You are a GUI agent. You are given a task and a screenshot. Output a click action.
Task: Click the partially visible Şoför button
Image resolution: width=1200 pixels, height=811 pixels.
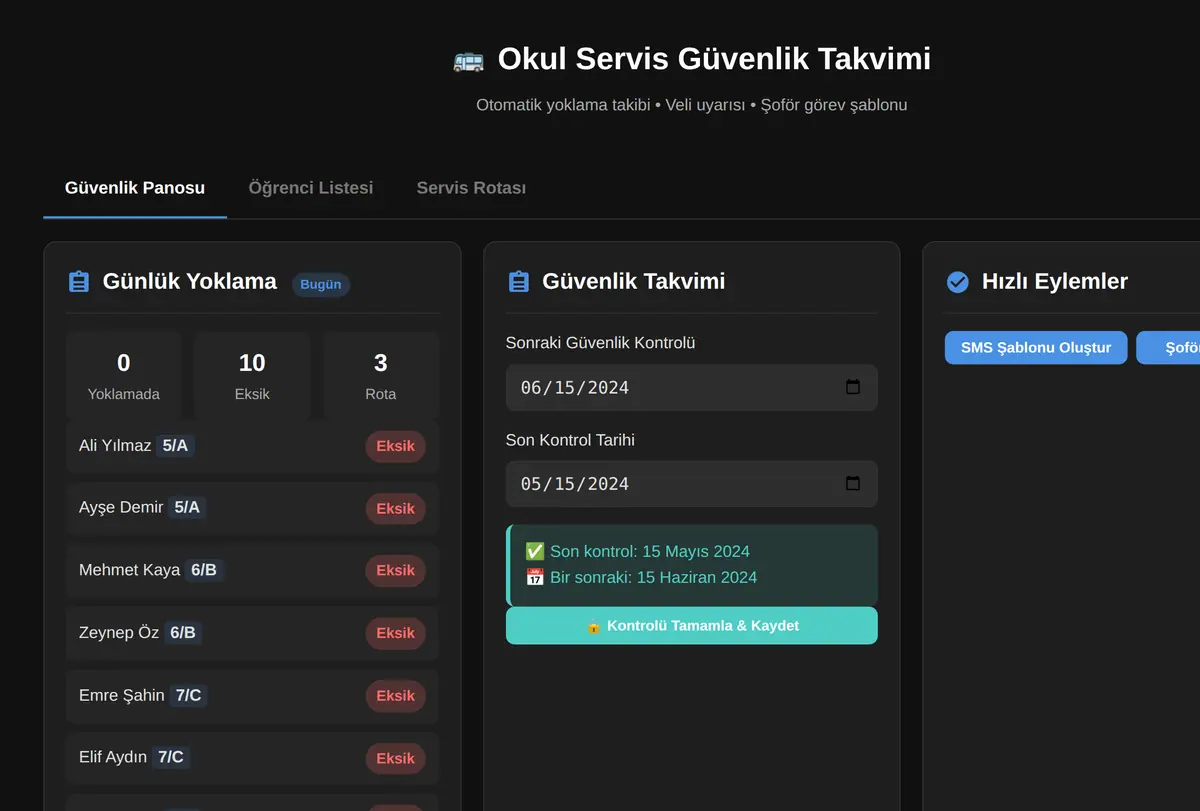[1168, 348]
